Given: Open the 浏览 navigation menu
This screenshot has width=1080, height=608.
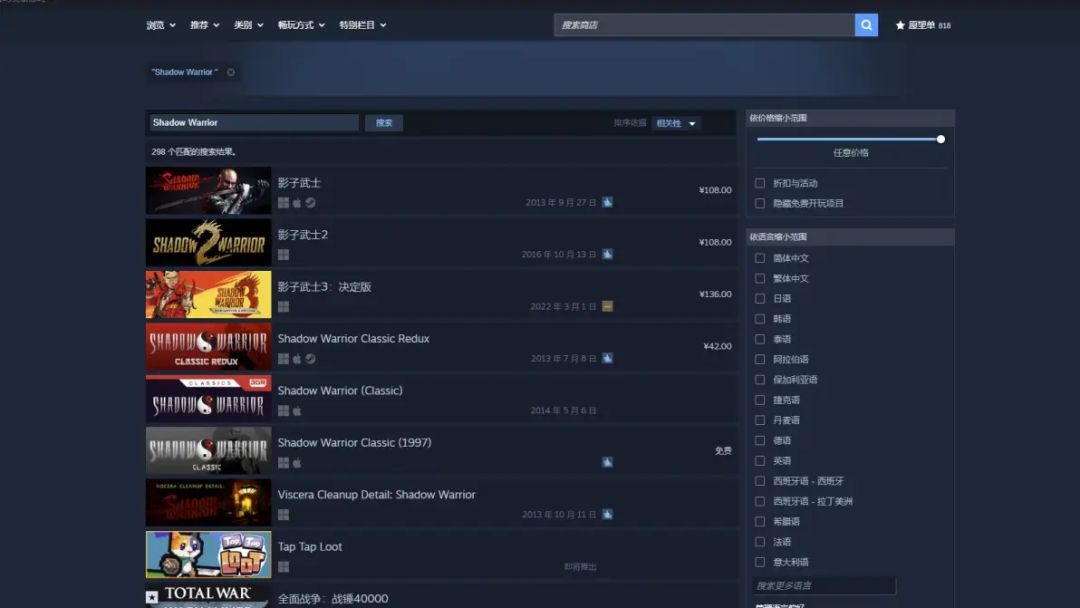Looking at the screenshot, I should tap(161, 25).
